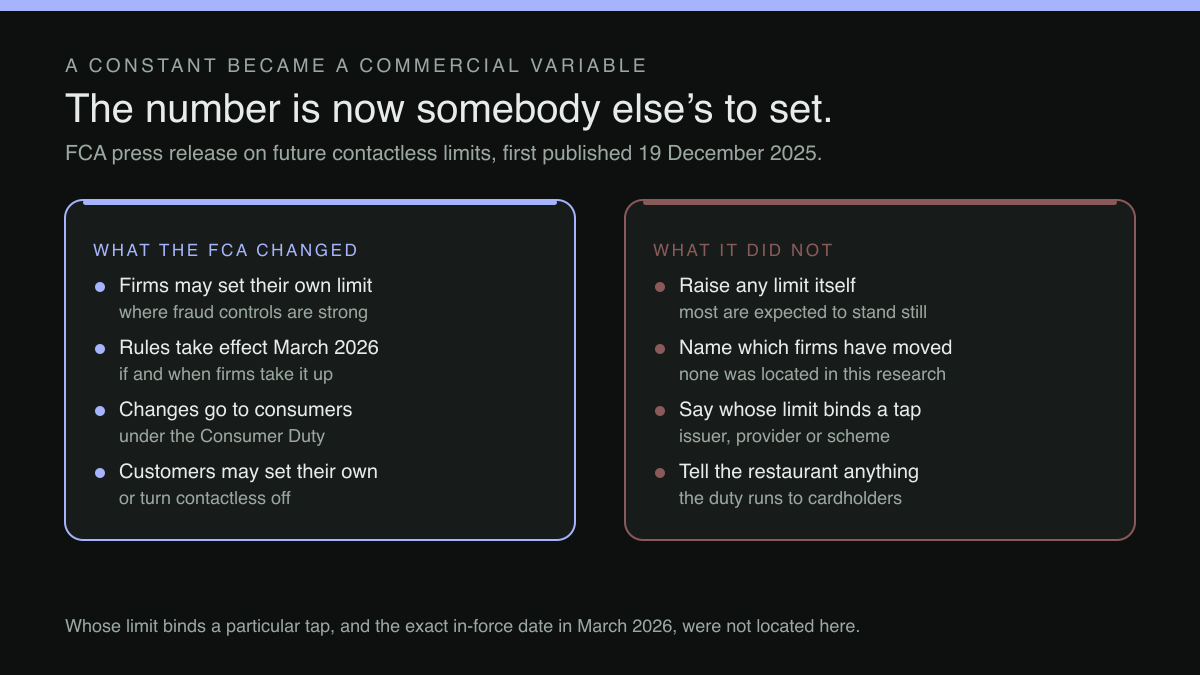Click 'where fraud controls are strong' subtext

(243, 312)
